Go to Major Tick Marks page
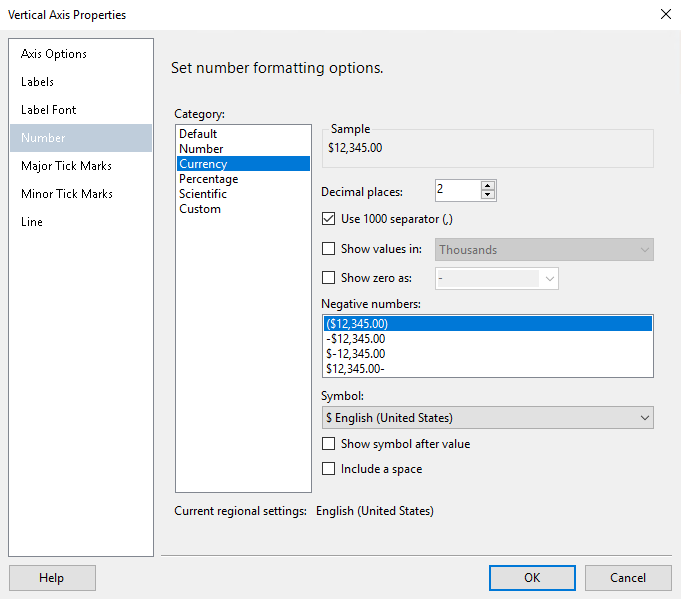This screenshot has width=681, height=599. [66, 166]
